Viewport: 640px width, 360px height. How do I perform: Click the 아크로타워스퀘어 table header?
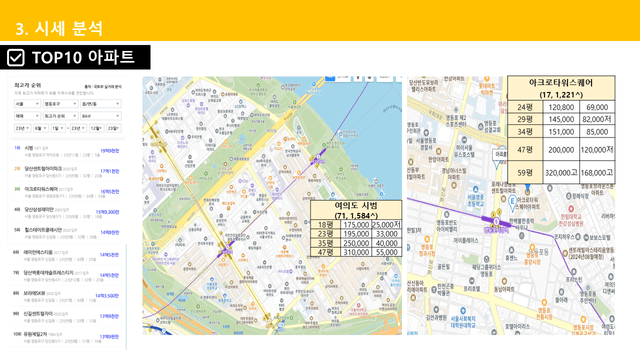click(561, 88)
